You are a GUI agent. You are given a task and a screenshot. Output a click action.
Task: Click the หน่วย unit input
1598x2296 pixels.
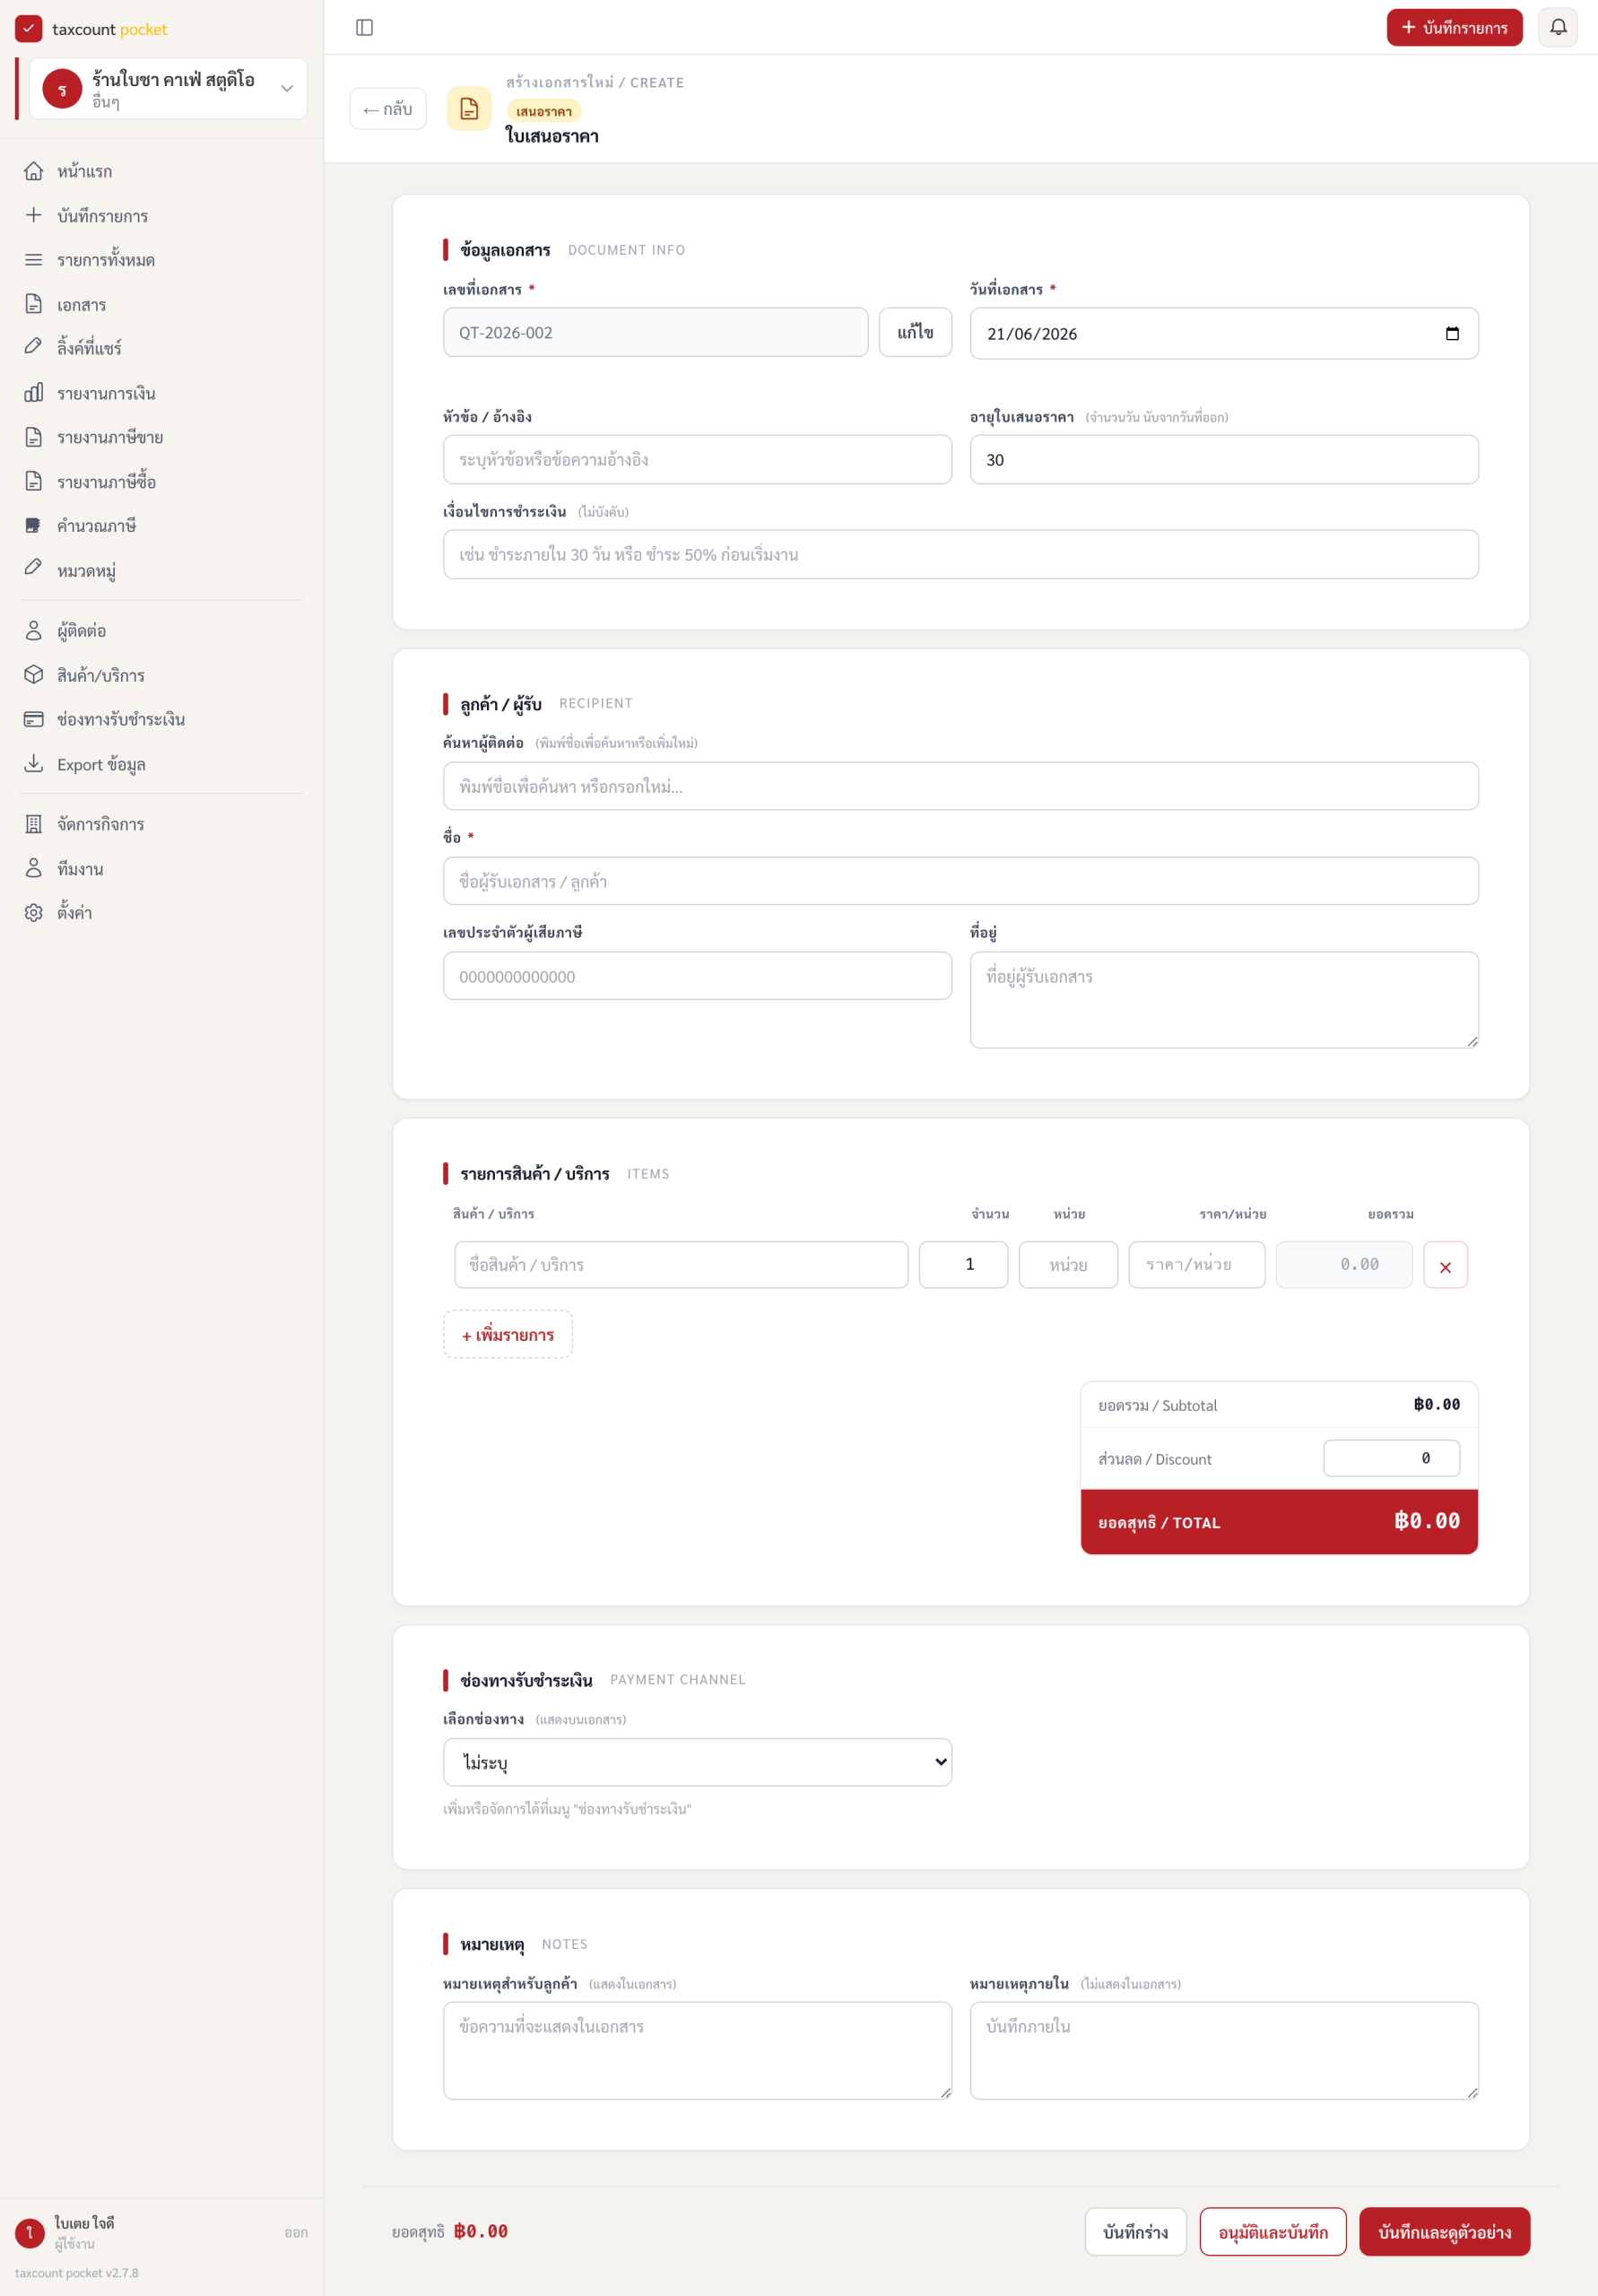pyautogui.click(x=1068, y=1265)
